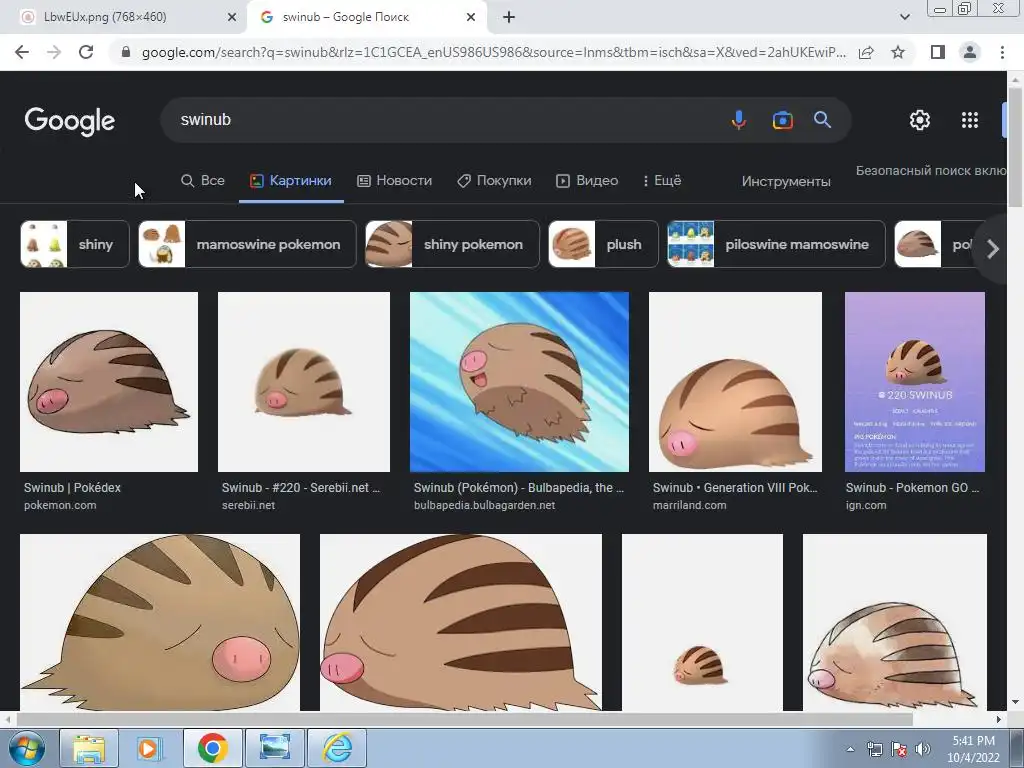Open the Chrome three-dot menu
Screen dimensions: 1024x768
click(x=1002, y=52)
